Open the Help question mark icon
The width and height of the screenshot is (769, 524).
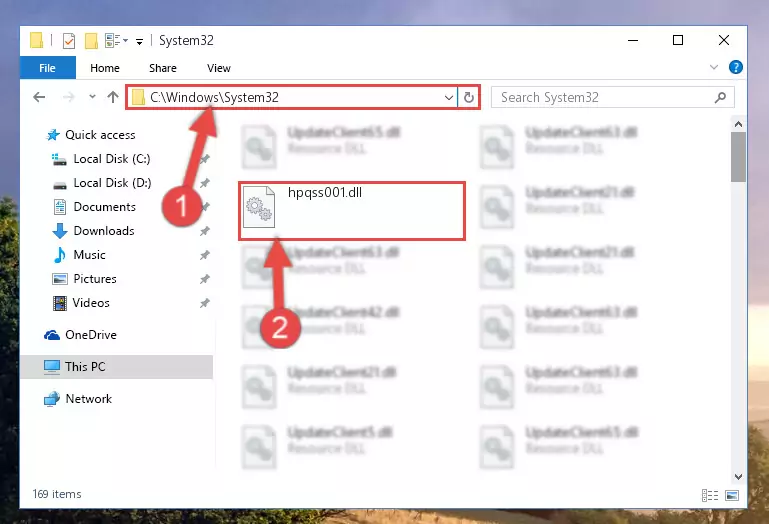click(x=735, y=67)
